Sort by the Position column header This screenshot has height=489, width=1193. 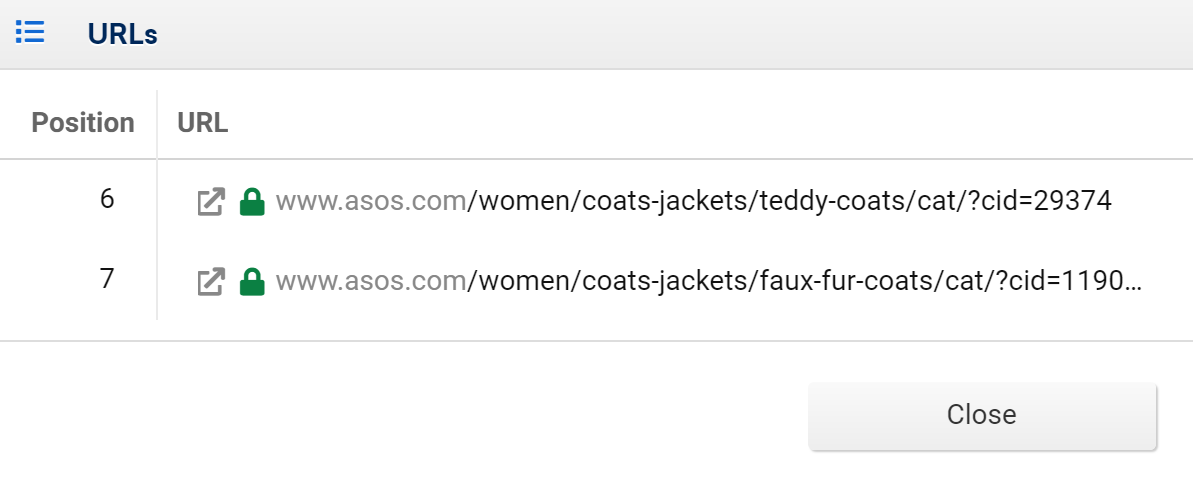click(x=83, y=123)
